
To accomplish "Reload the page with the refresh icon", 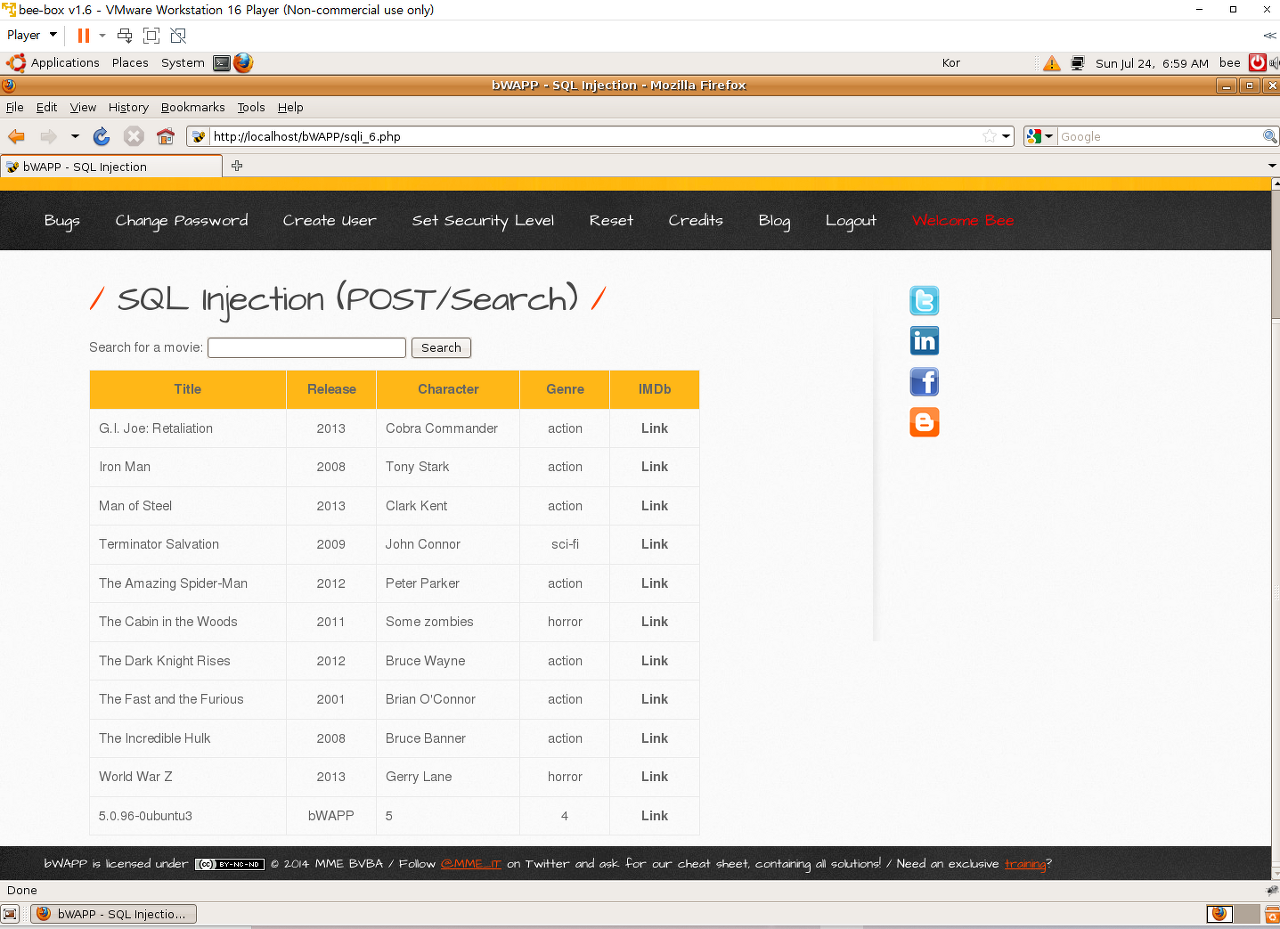I will (101, 137).
